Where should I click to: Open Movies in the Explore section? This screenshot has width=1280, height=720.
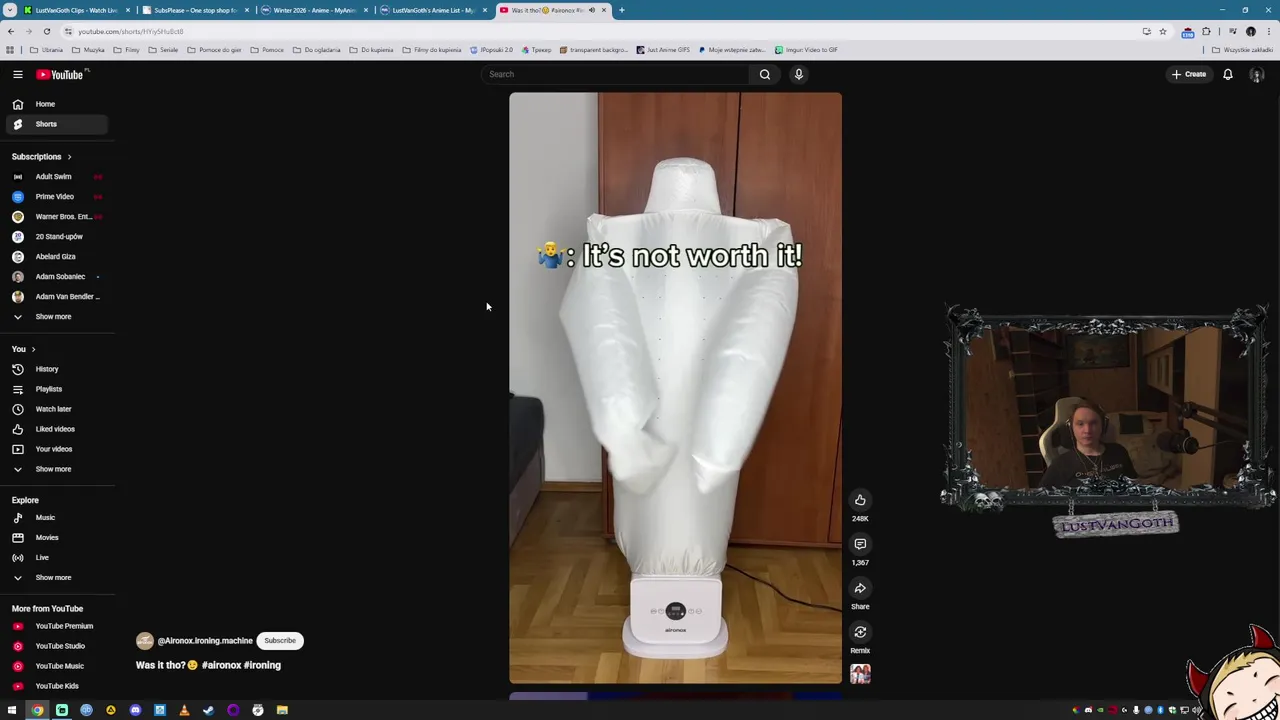point(57,537)
